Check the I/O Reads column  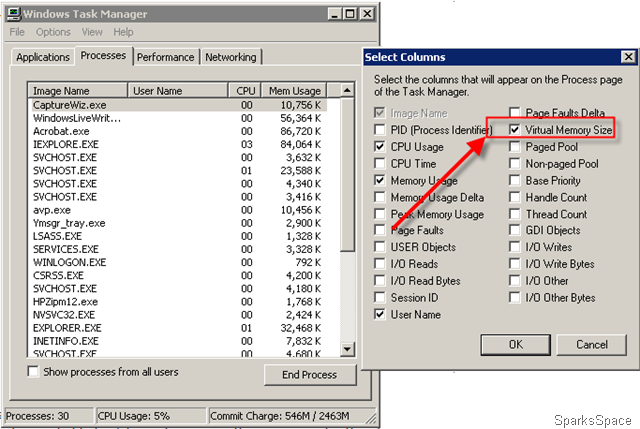click(380, 264)
